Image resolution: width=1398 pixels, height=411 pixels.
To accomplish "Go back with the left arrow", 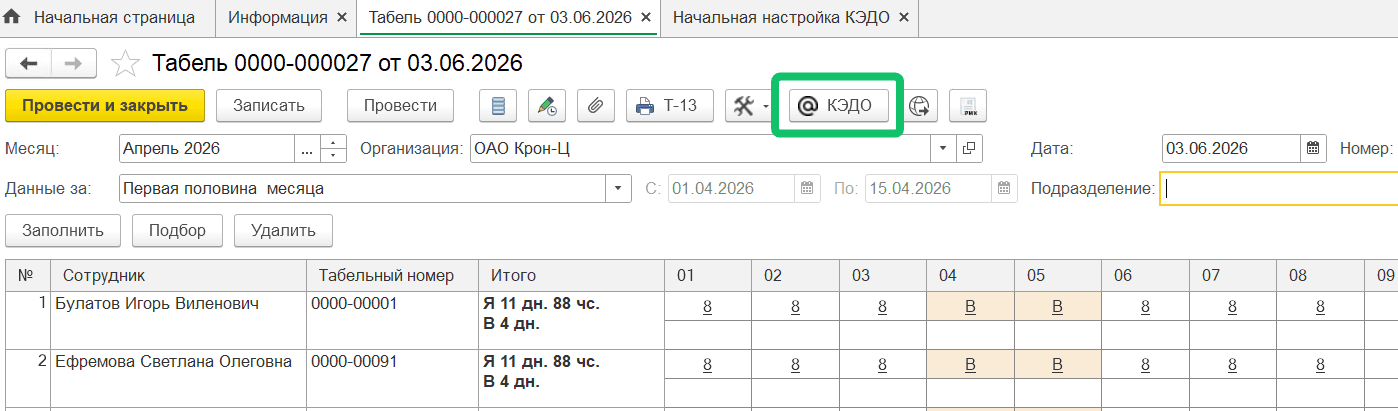I will [x=29, y=63].
